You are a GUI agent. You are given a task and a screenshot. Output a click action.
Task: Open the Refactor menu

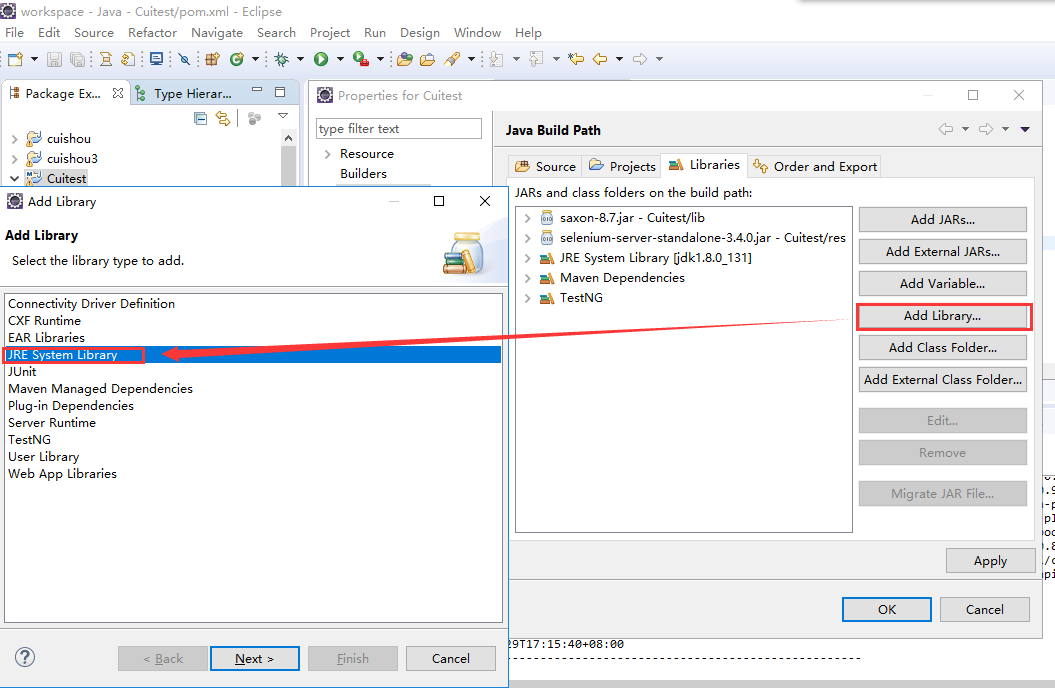(152, 32)
